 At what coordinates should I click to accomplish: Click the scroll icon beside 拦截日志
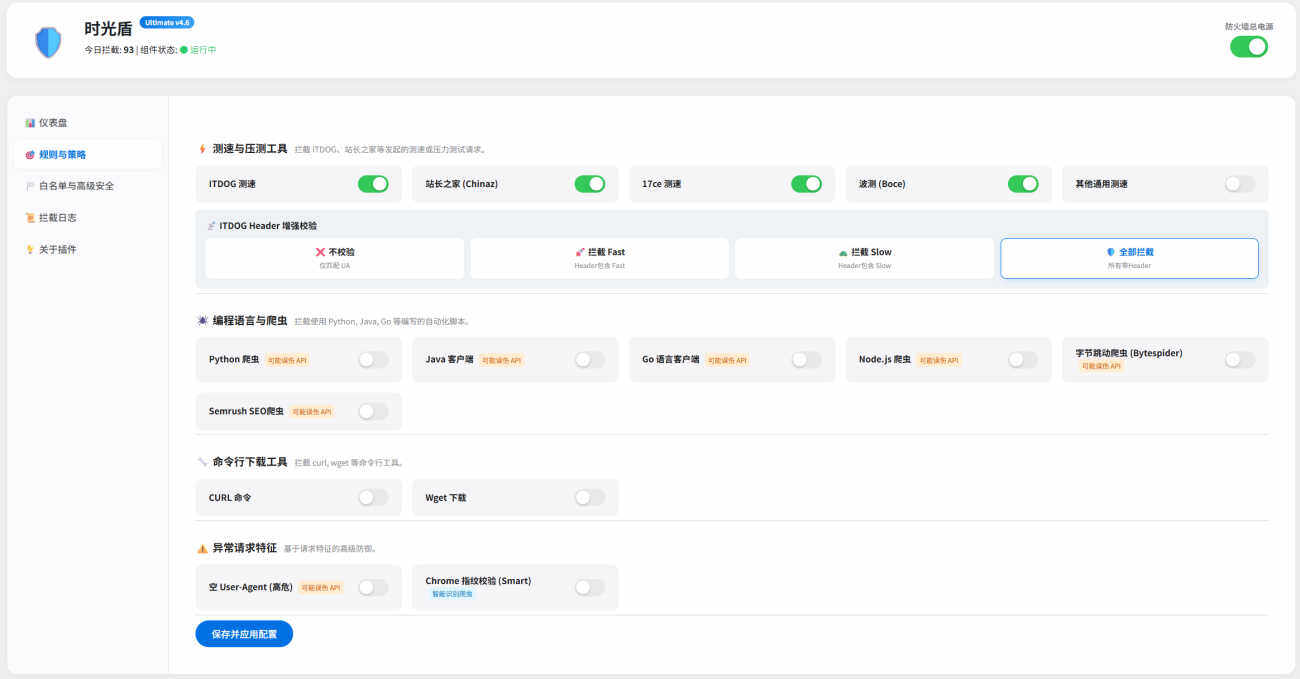[30, 218]
